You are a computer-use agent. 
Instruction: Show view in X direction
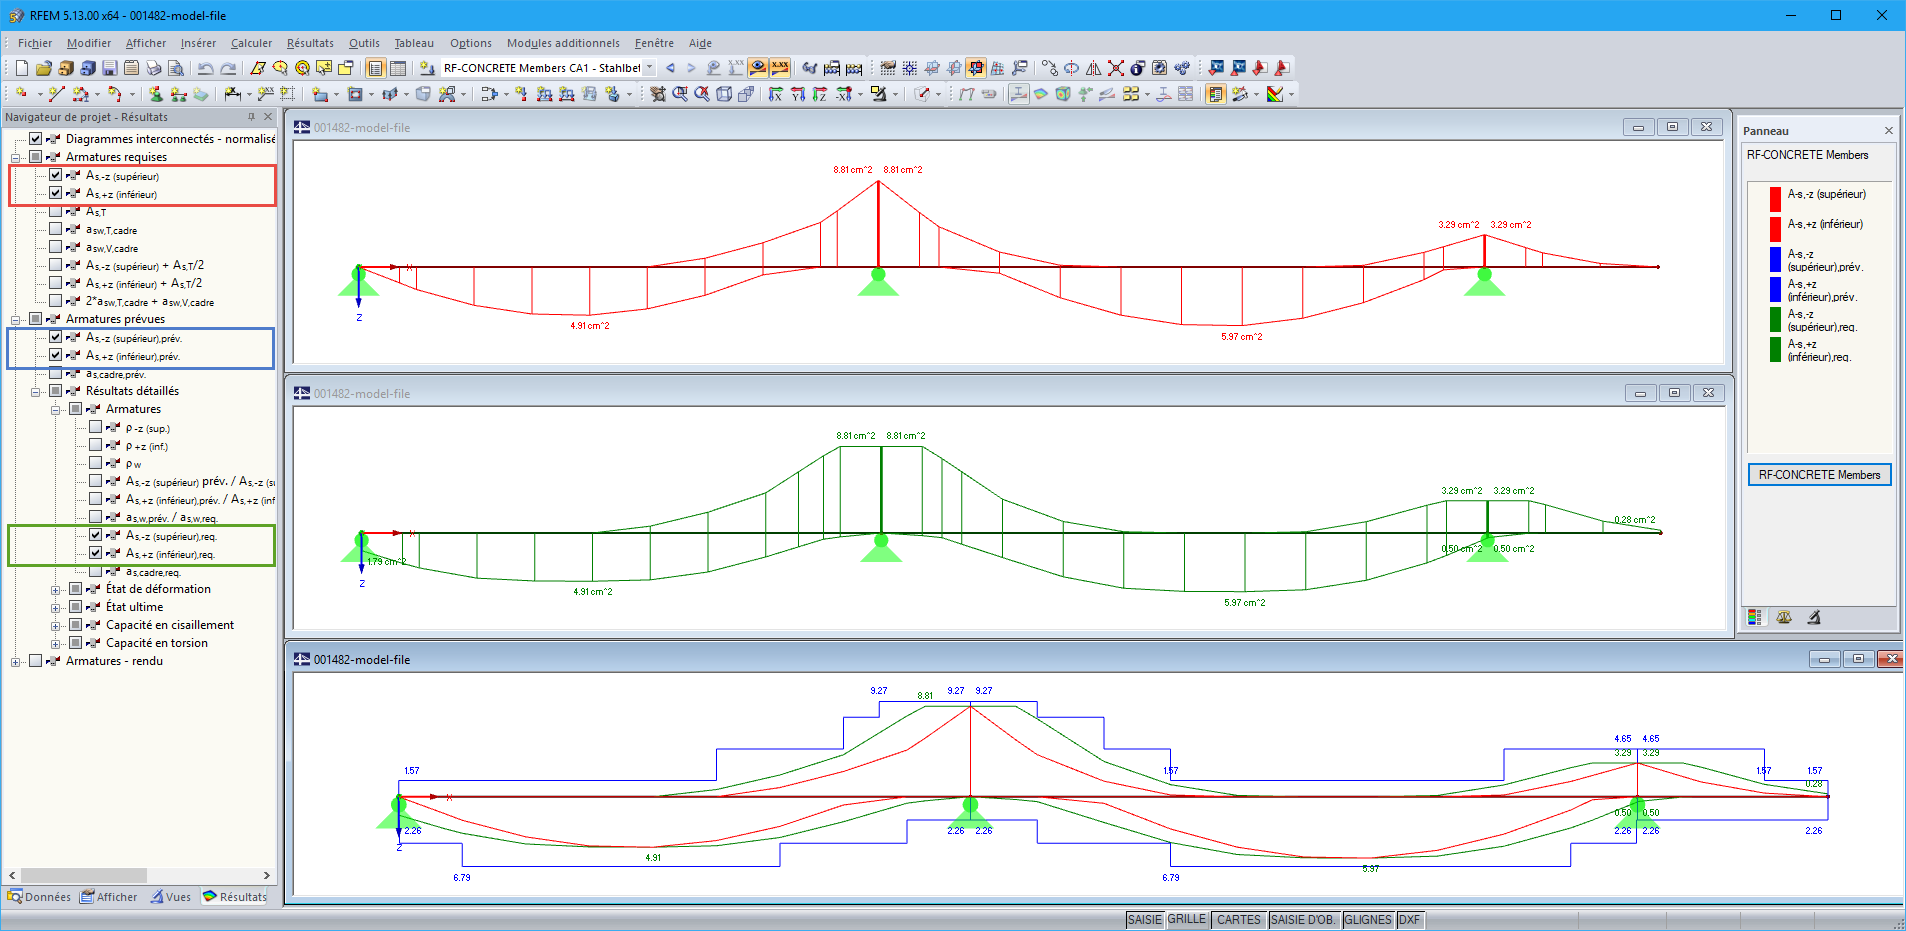click(x=776, y=94)
